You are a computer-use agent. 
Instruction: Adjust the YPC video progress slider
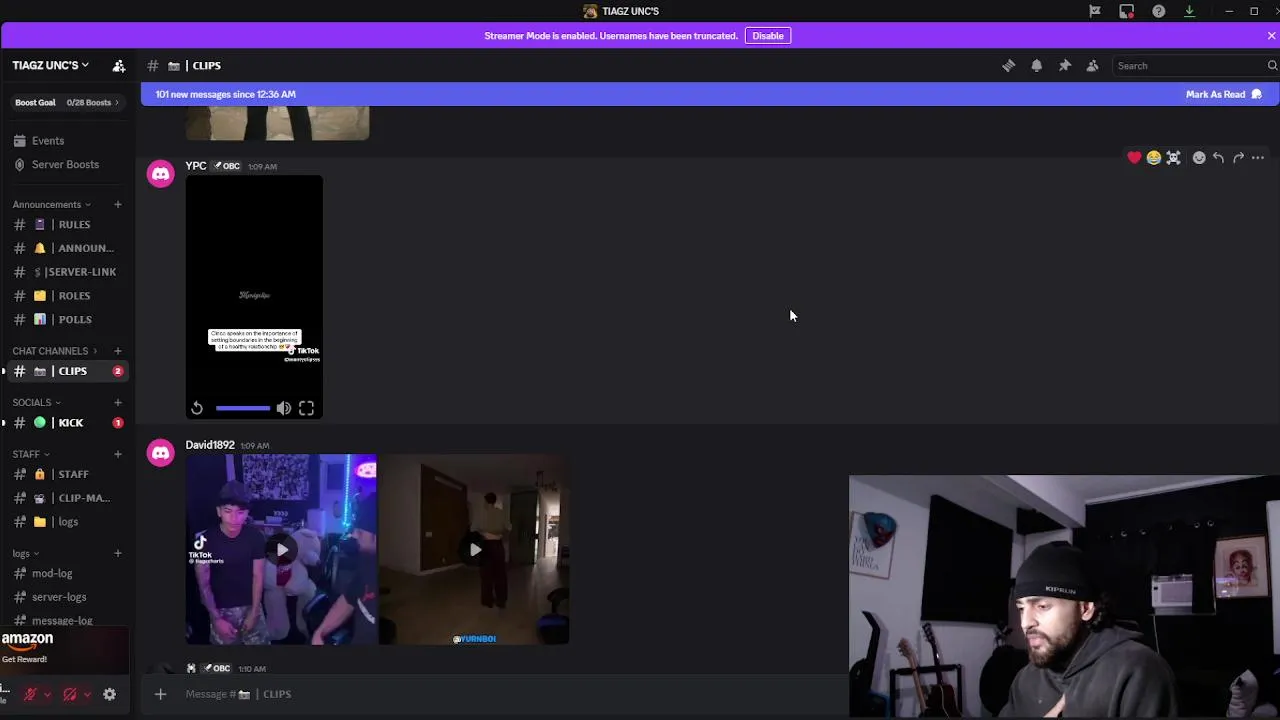click(242, 408)
